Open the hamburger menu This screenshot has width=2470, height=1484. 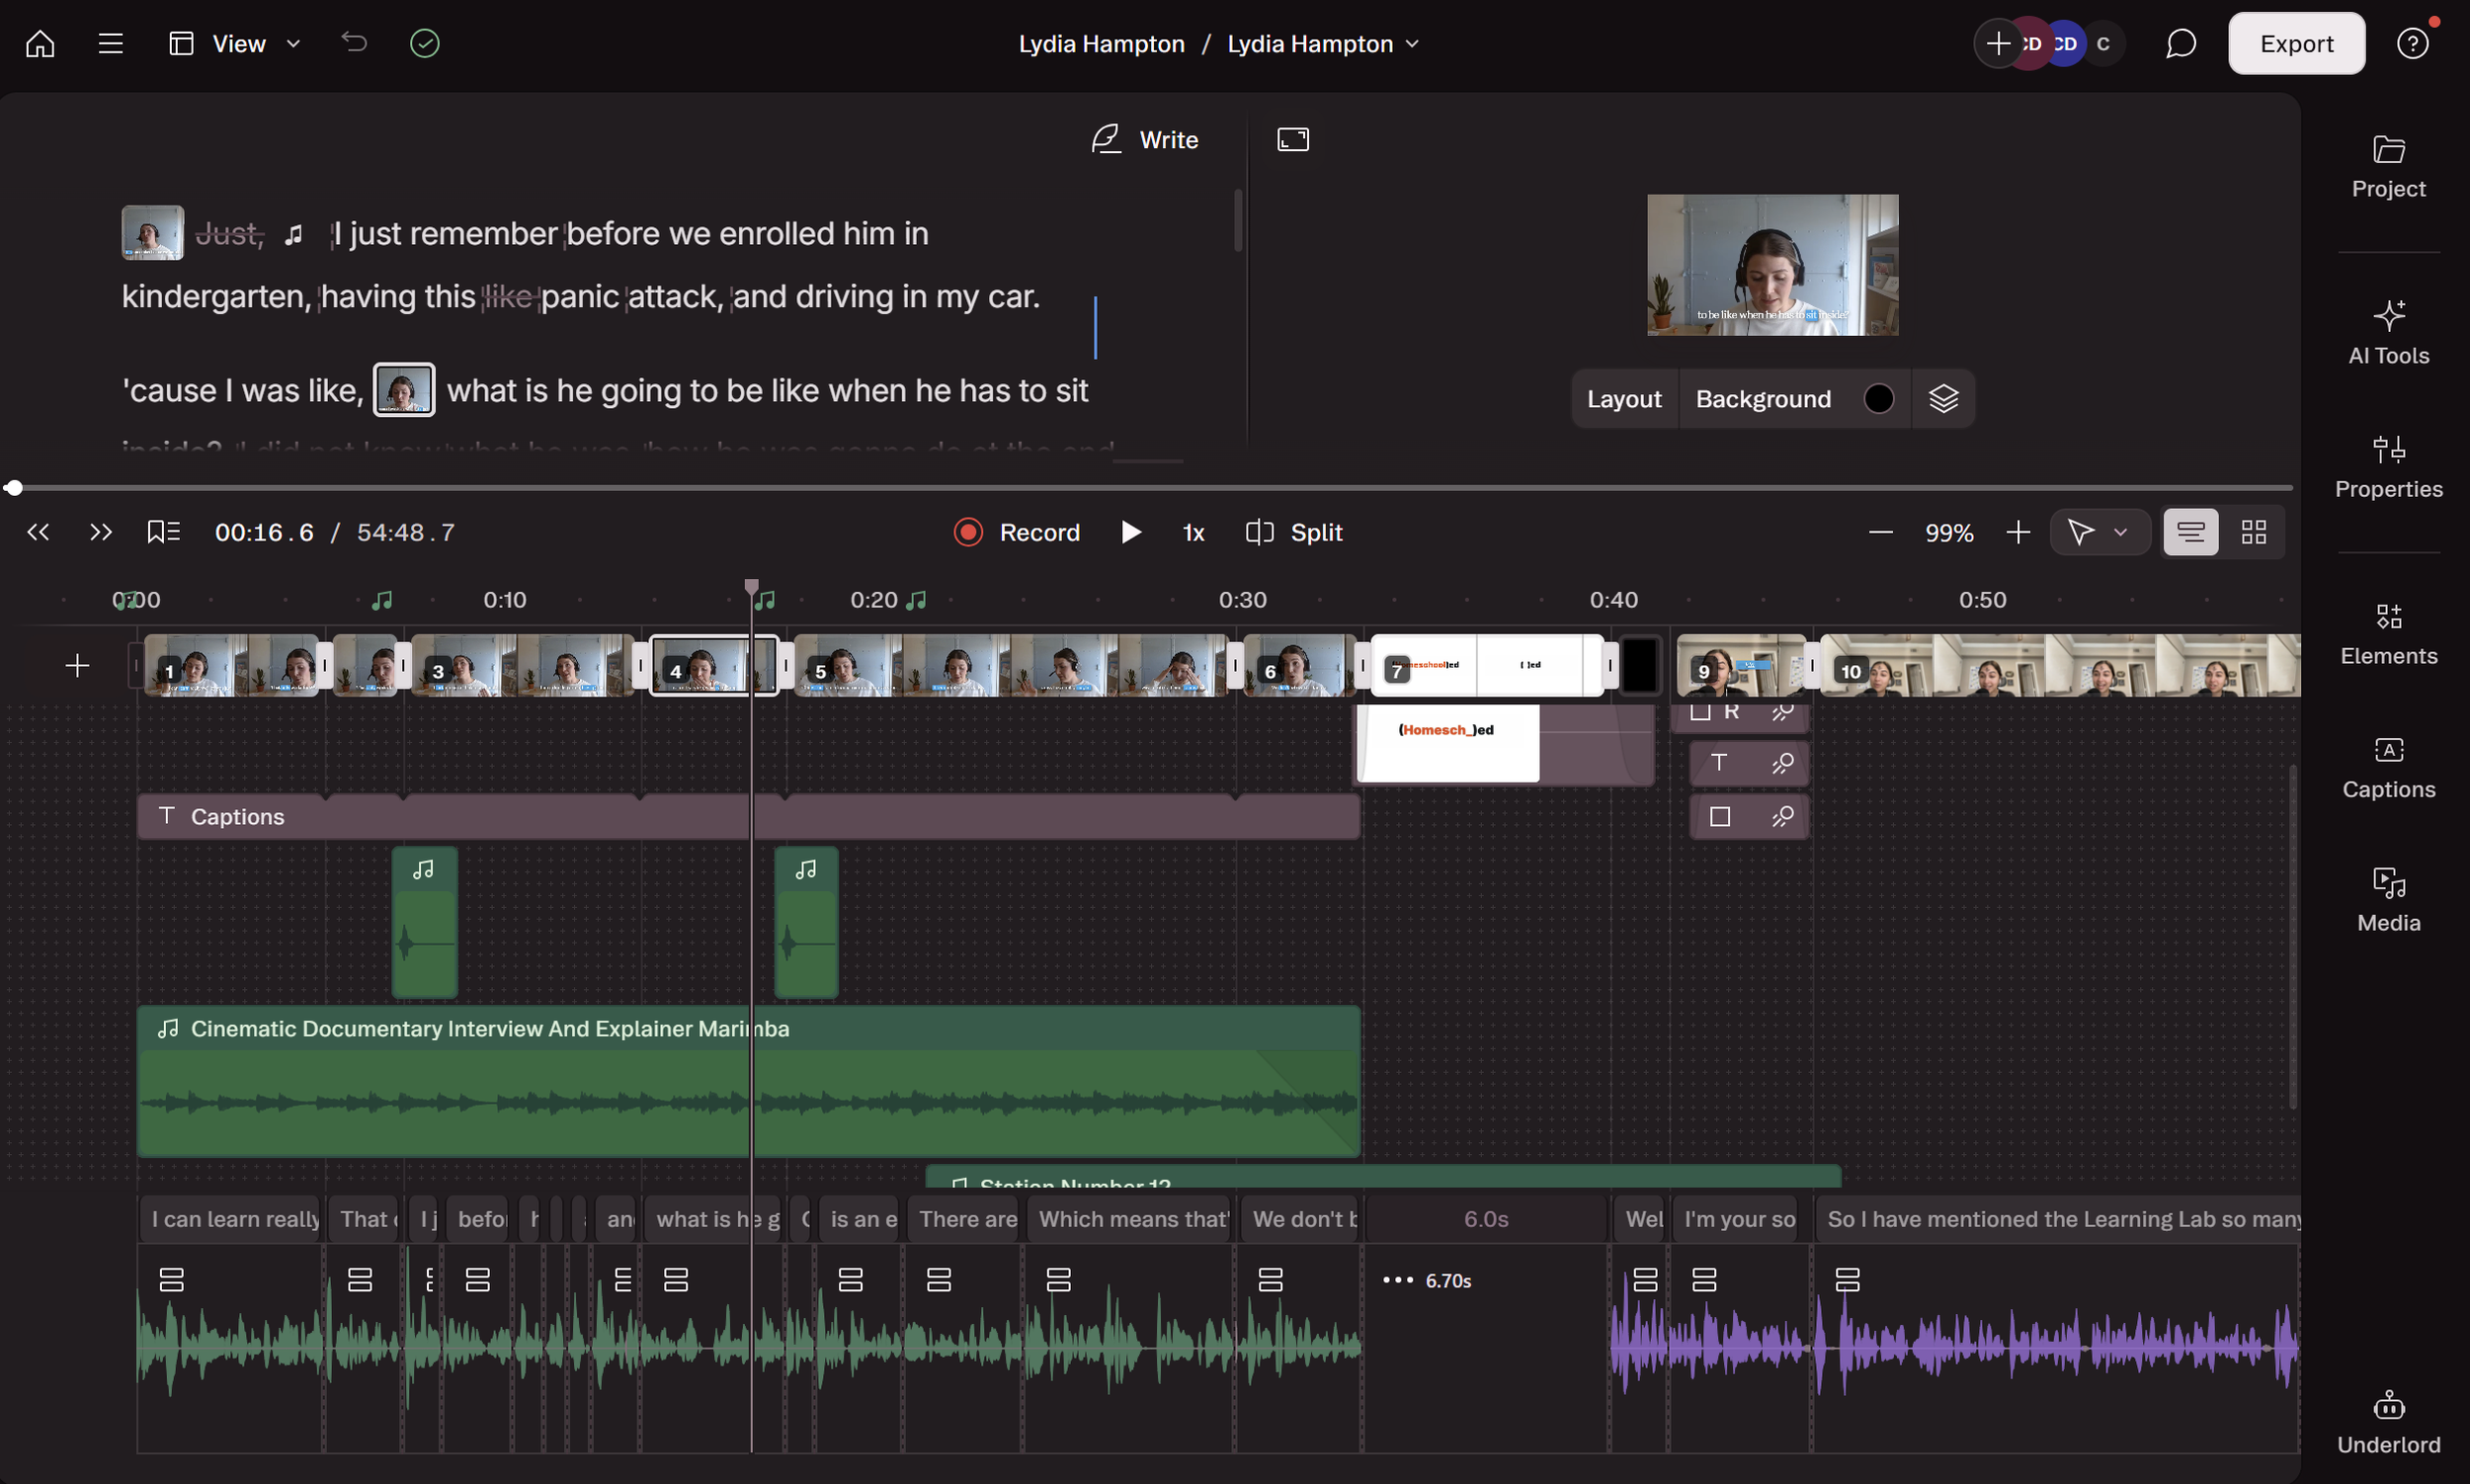click(x=111, y=44)
